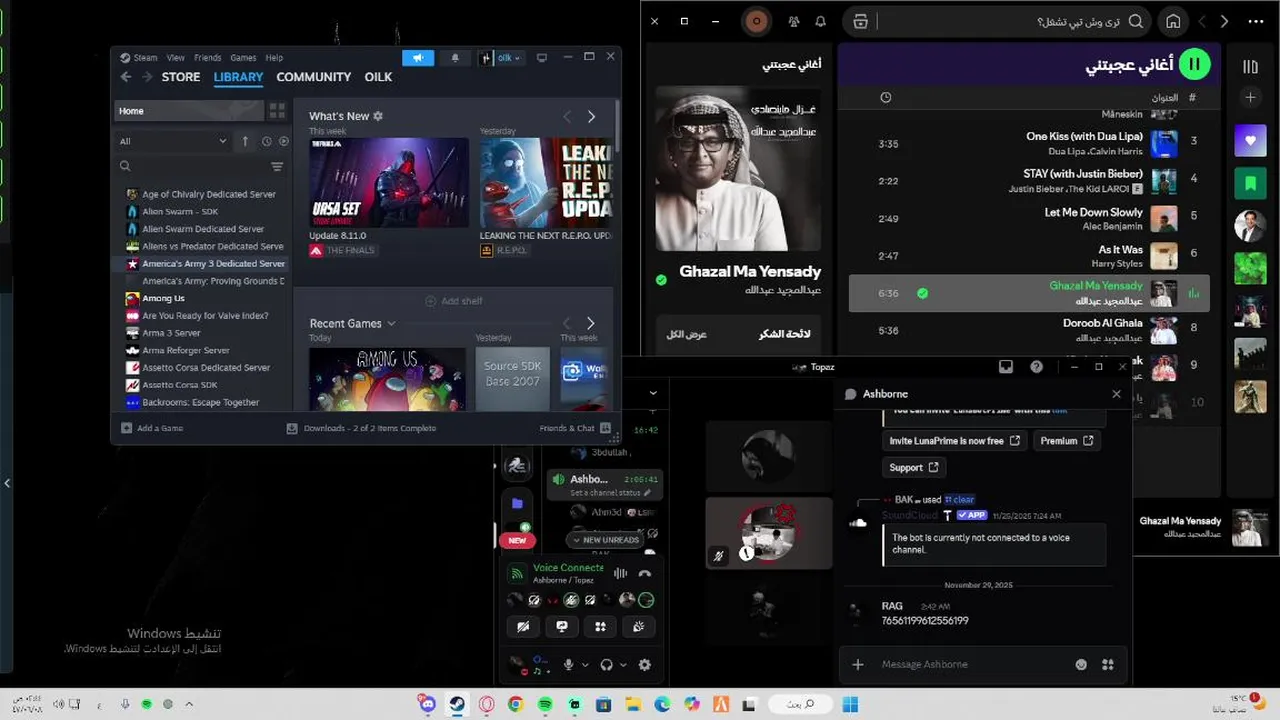Viewport: 1280px width, 720px height.
Task: Open Spotify browse icon in search bar
Action: (x=860, y=21)
